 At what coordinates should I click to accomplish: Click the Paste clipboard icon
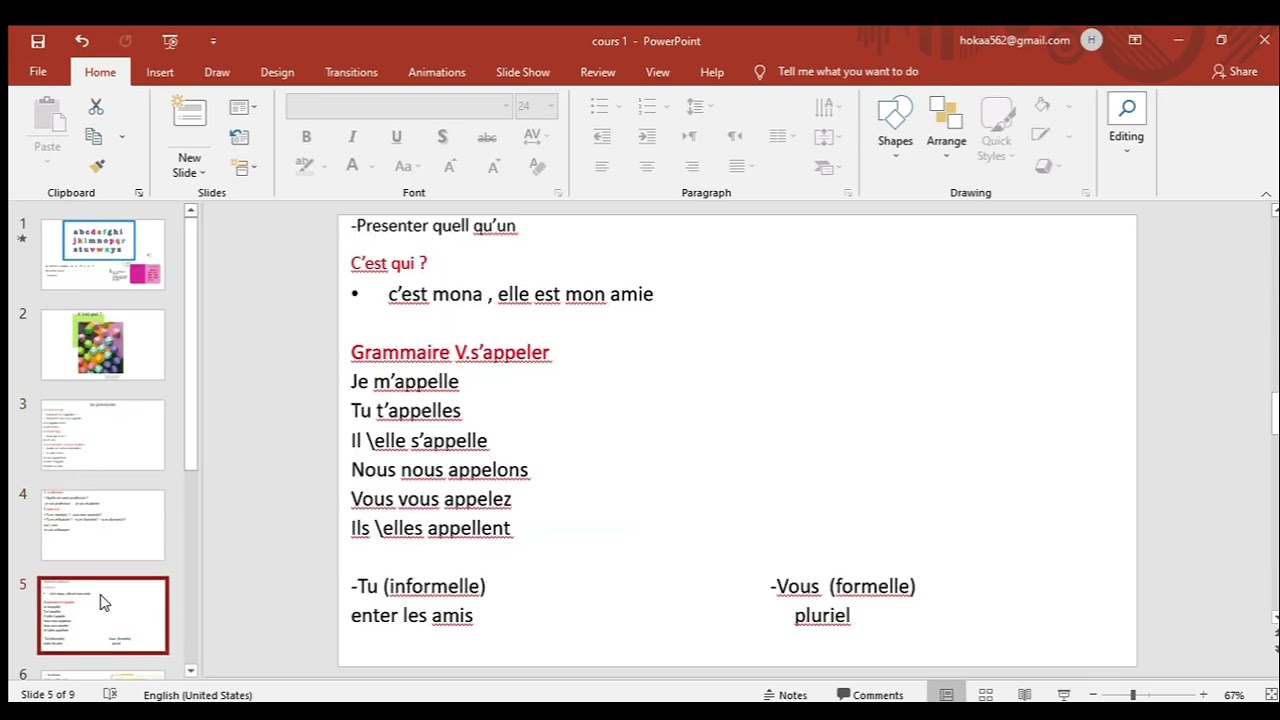point(47,114)
